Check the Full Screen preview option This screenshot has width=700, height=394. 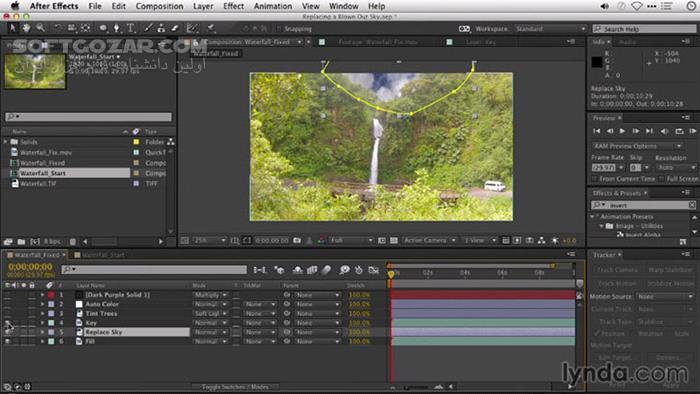(661, 178)
